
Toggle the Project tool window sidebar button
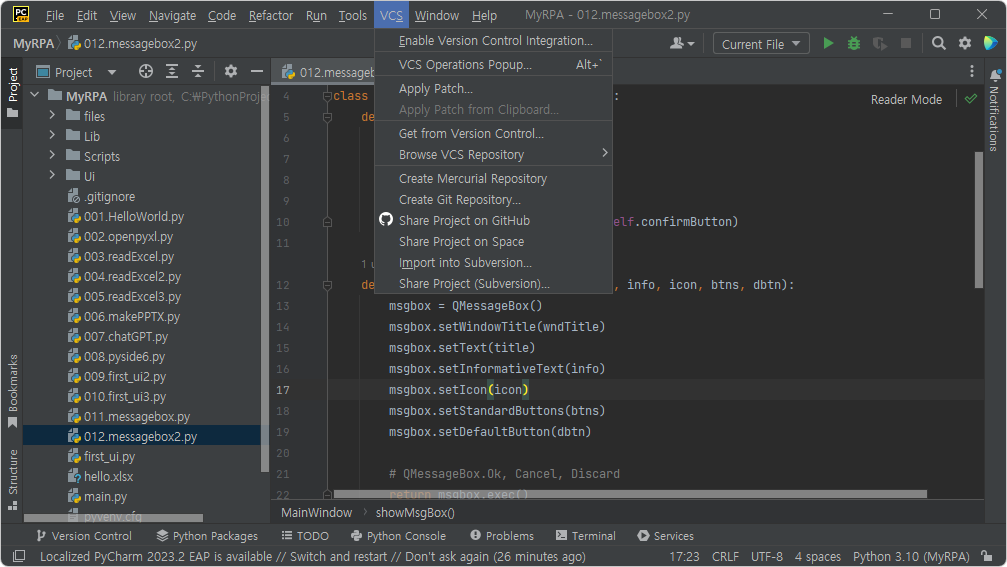pos(12,92)
